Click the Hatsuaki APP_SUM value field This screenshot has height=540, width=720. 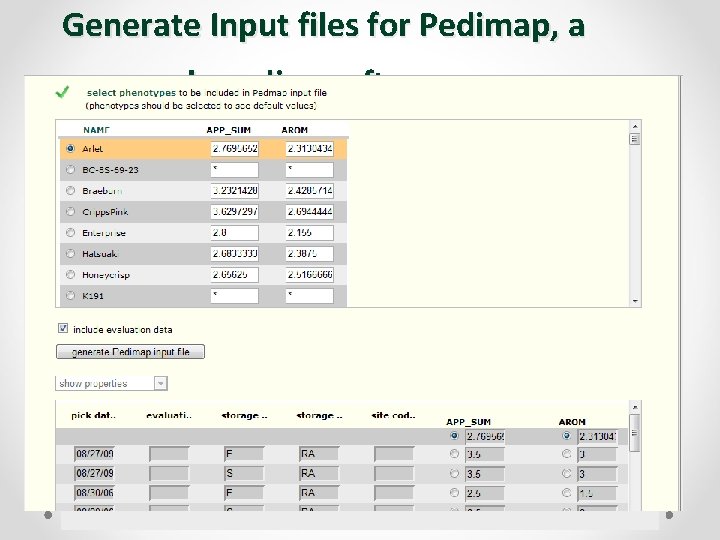pos(235,253)
